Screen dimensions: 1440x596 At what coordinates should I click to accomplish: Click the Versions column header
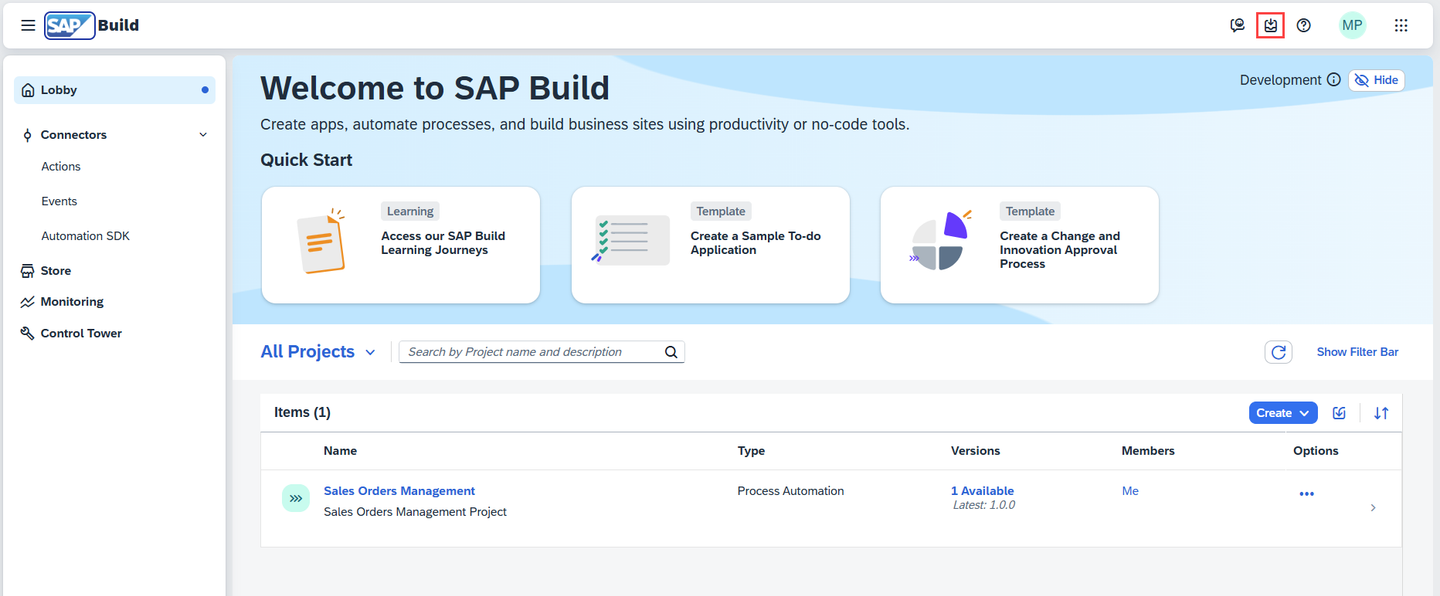point(975,451)
